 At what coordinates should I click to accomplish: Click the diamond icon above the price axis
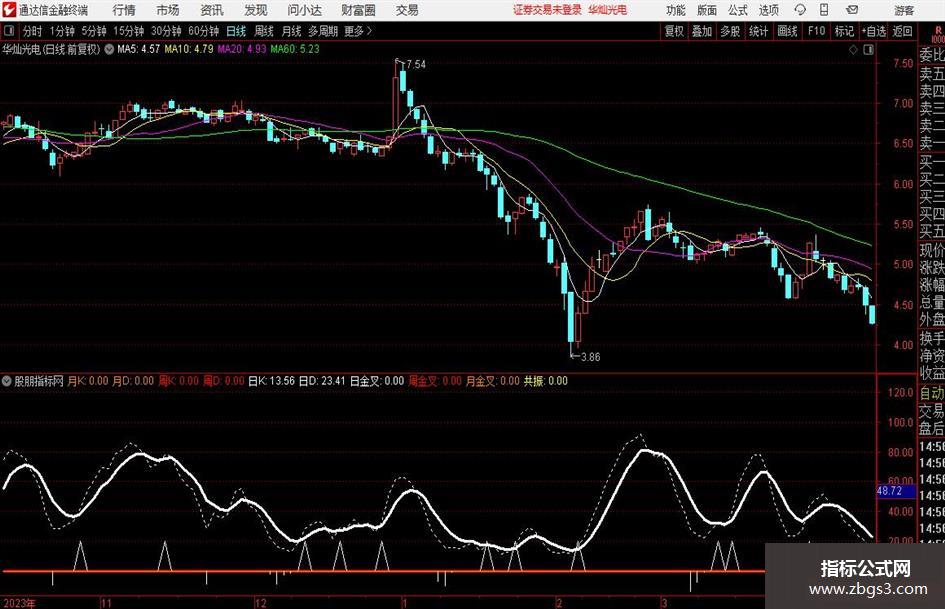[853, 50]
